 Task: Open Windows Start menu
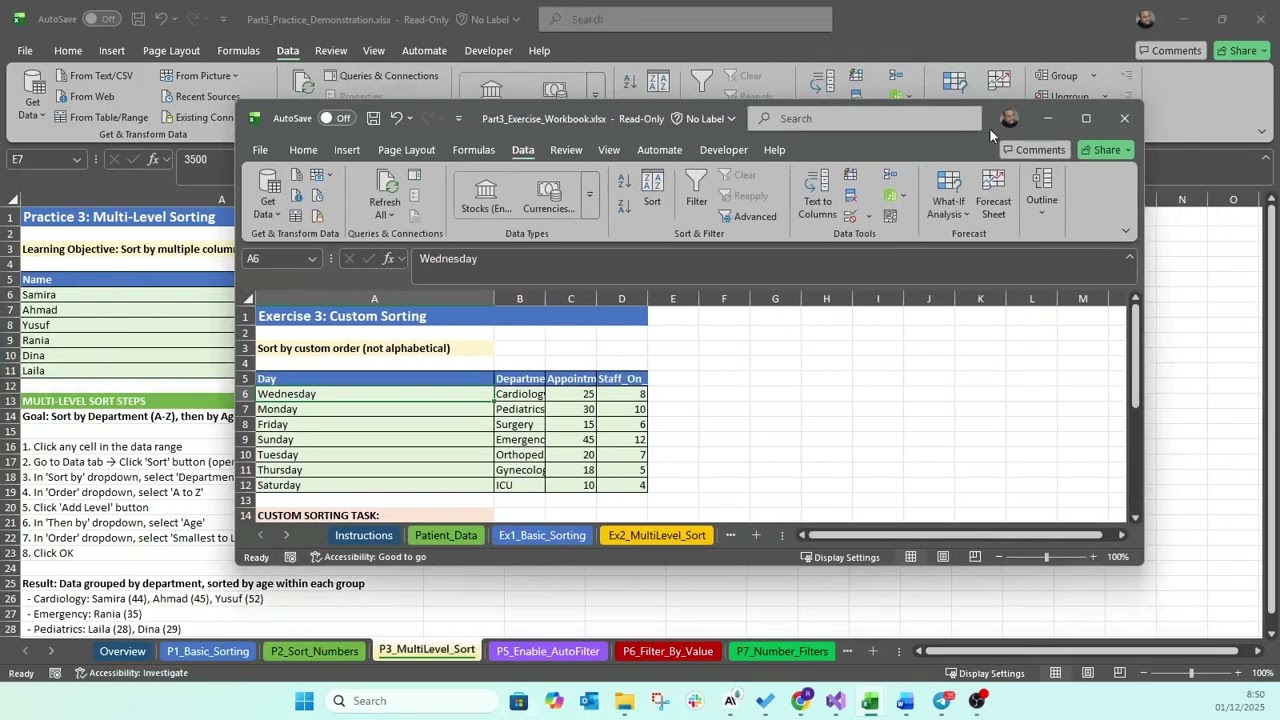click(x=304, y=701)
